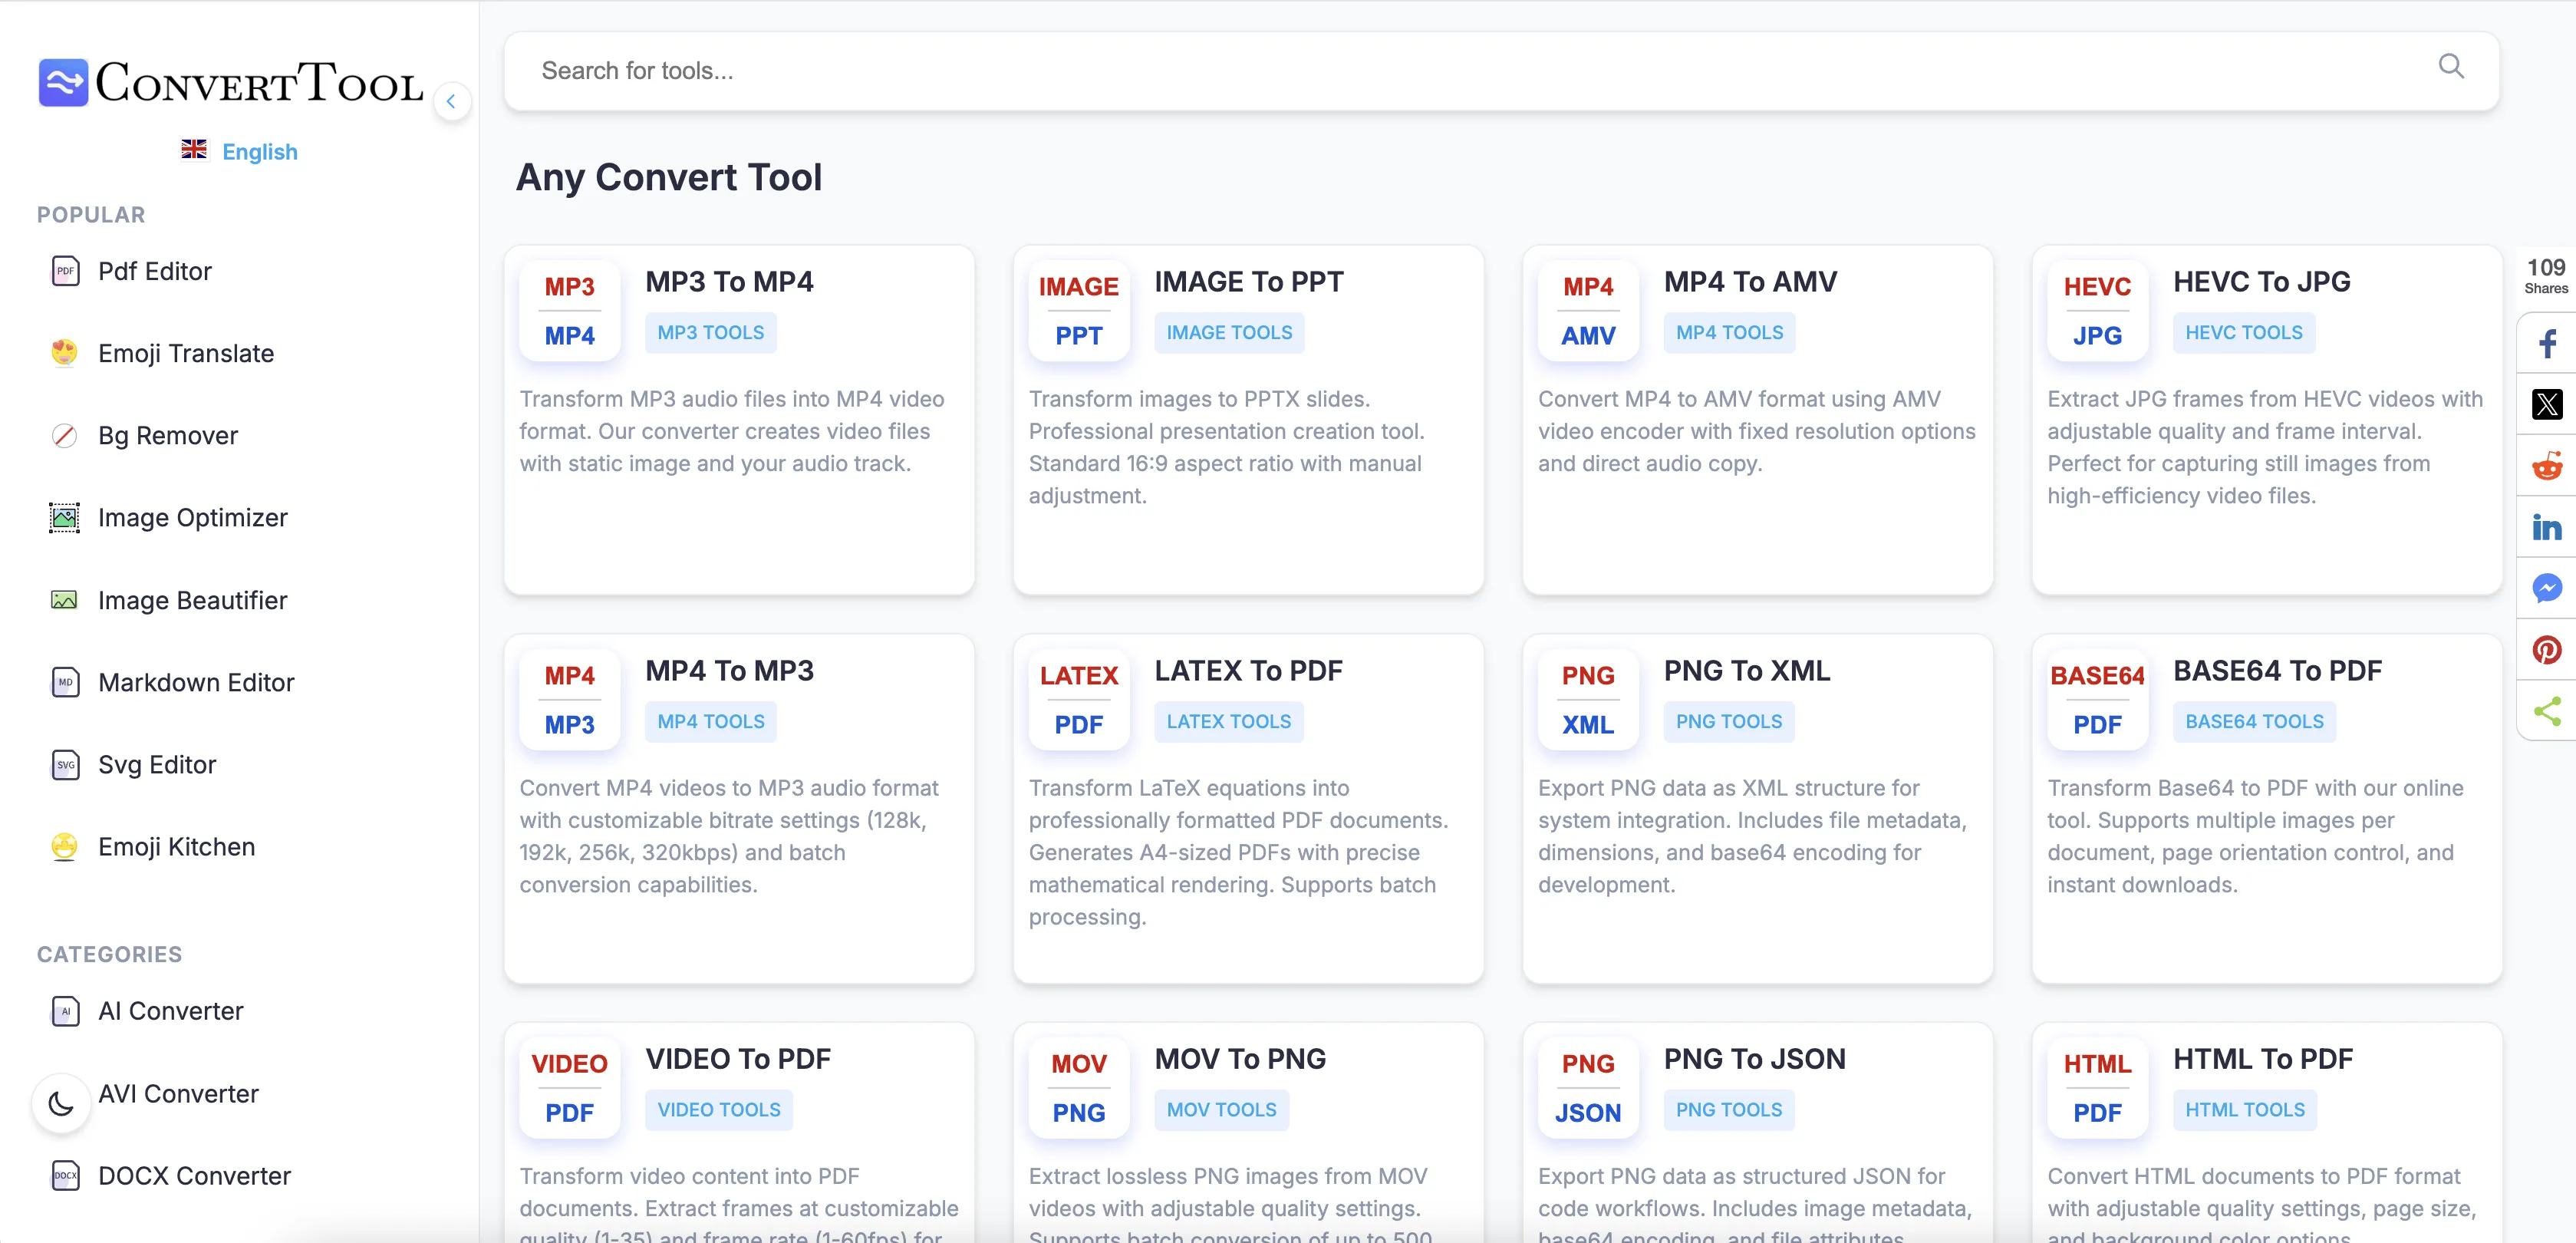Click the ConvertTool logo
The height and width of the screenshot is (1243, 2576).
[231, 82]
